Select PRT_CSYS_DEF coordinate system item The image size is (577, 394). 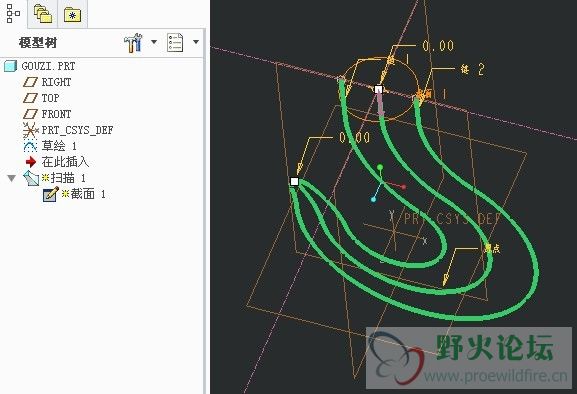point(77,130)
